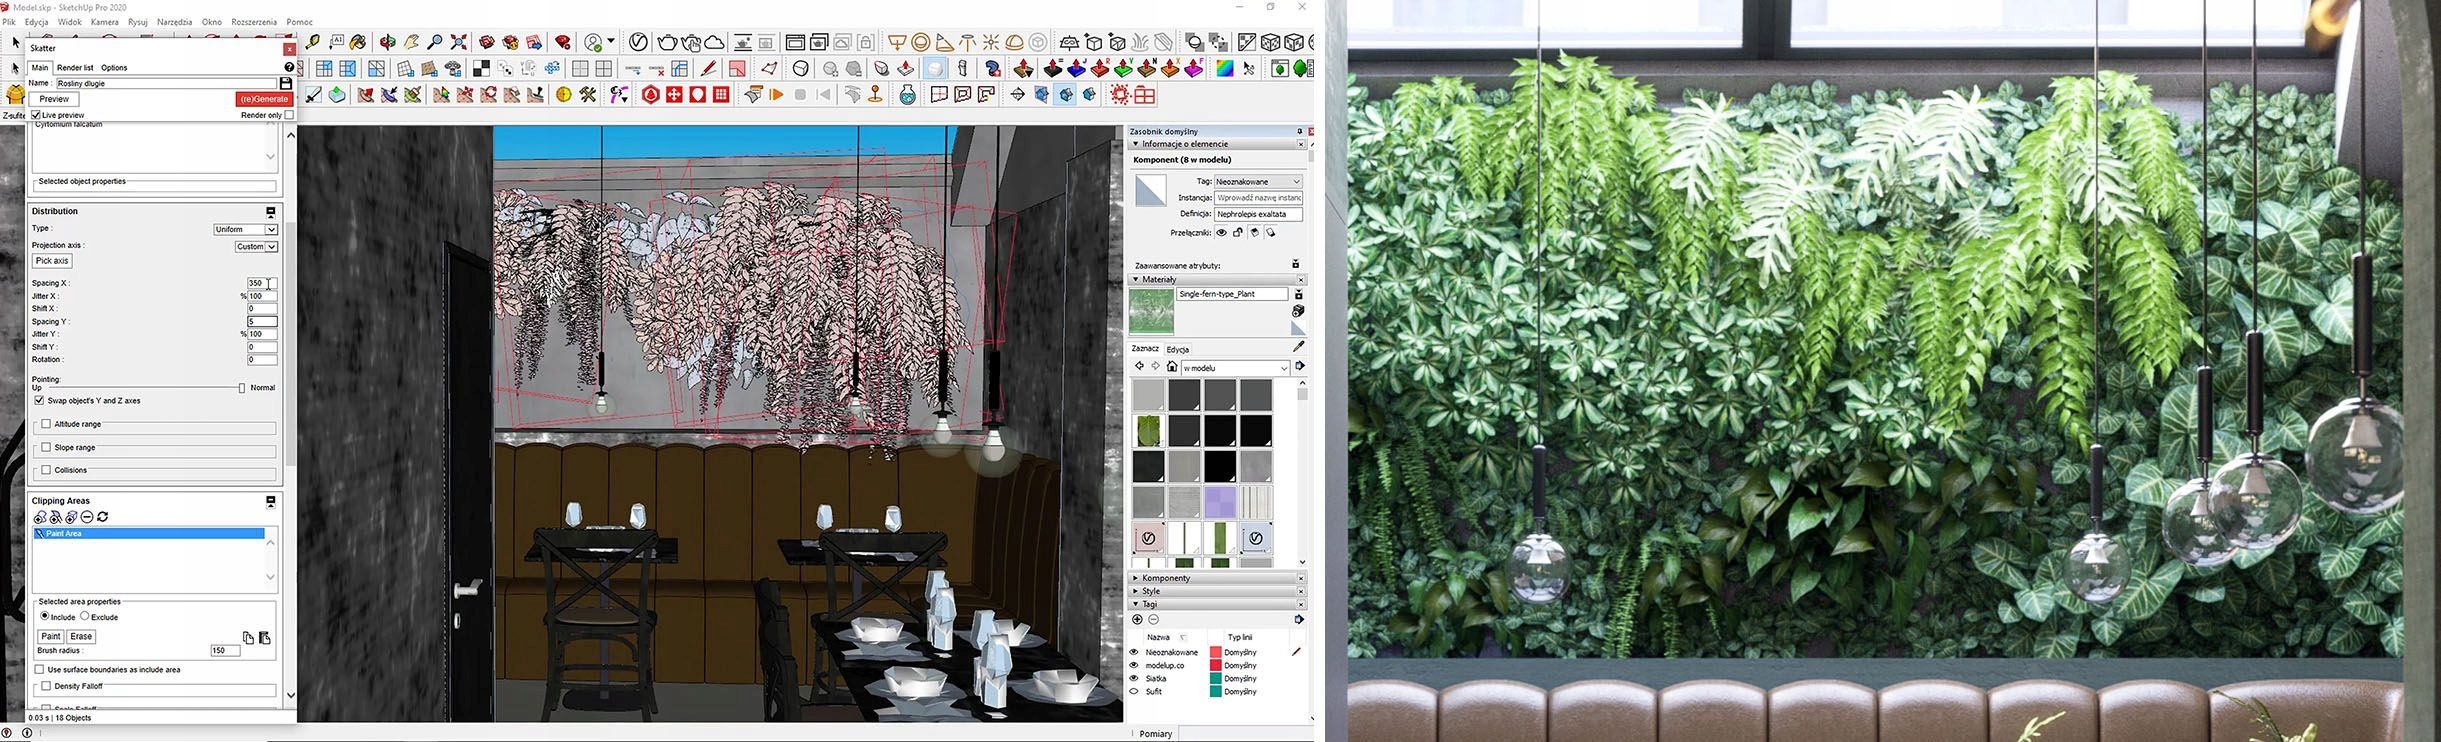Viewport: 2441px width, 742px height.
Task: Open the Rozszerzenia menu
Action: click(254, 22)
